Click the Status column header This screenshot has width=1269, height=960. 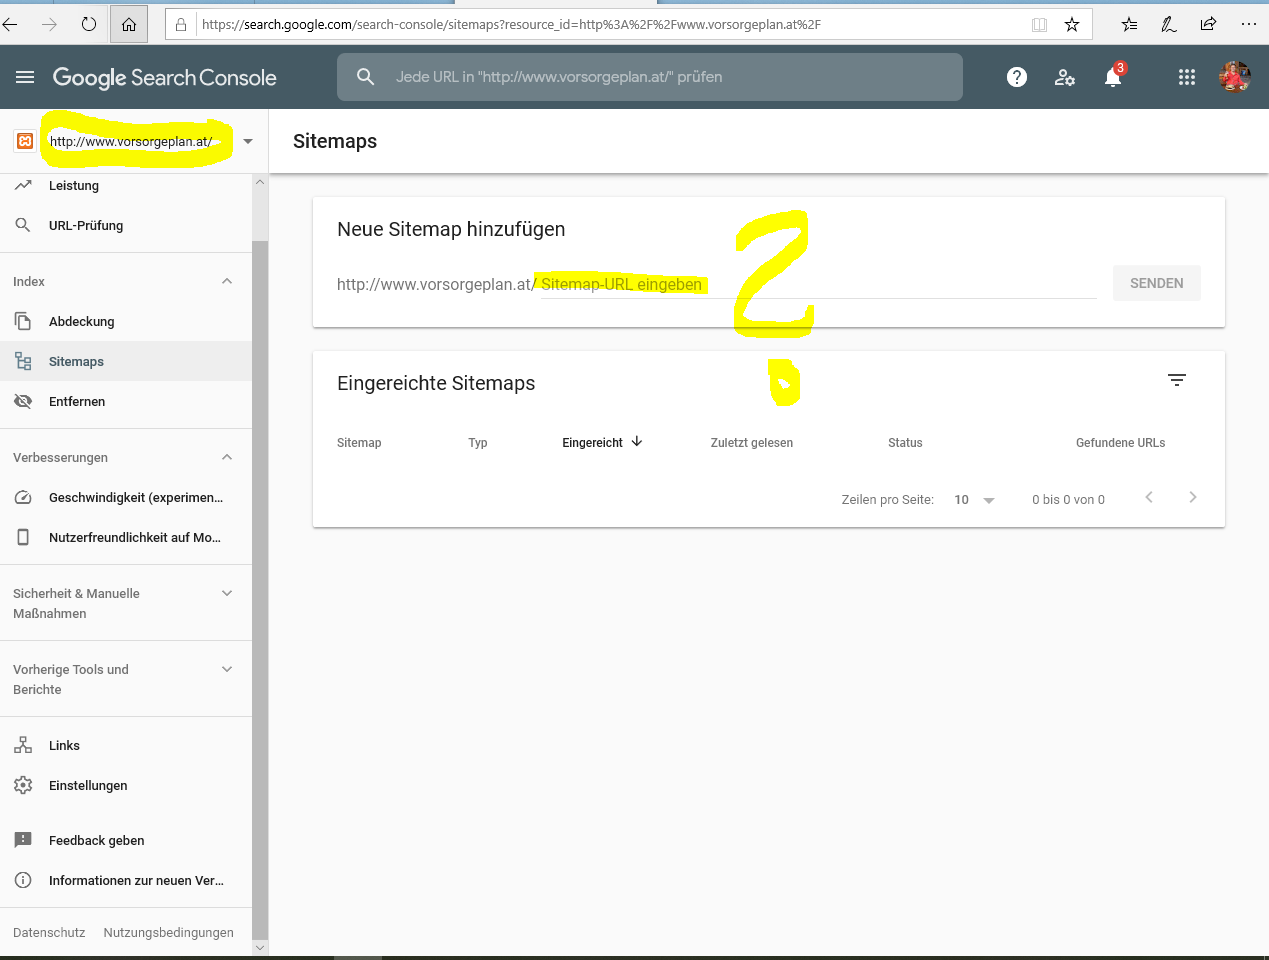point(905,442)
